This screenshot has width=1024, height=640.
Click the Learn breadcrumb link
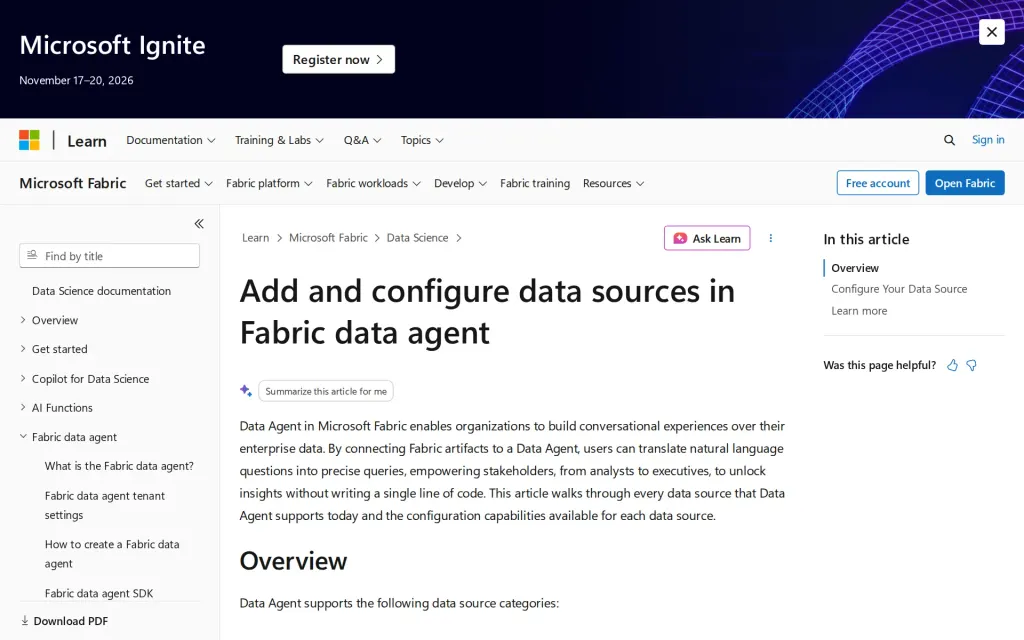point(255,238)
